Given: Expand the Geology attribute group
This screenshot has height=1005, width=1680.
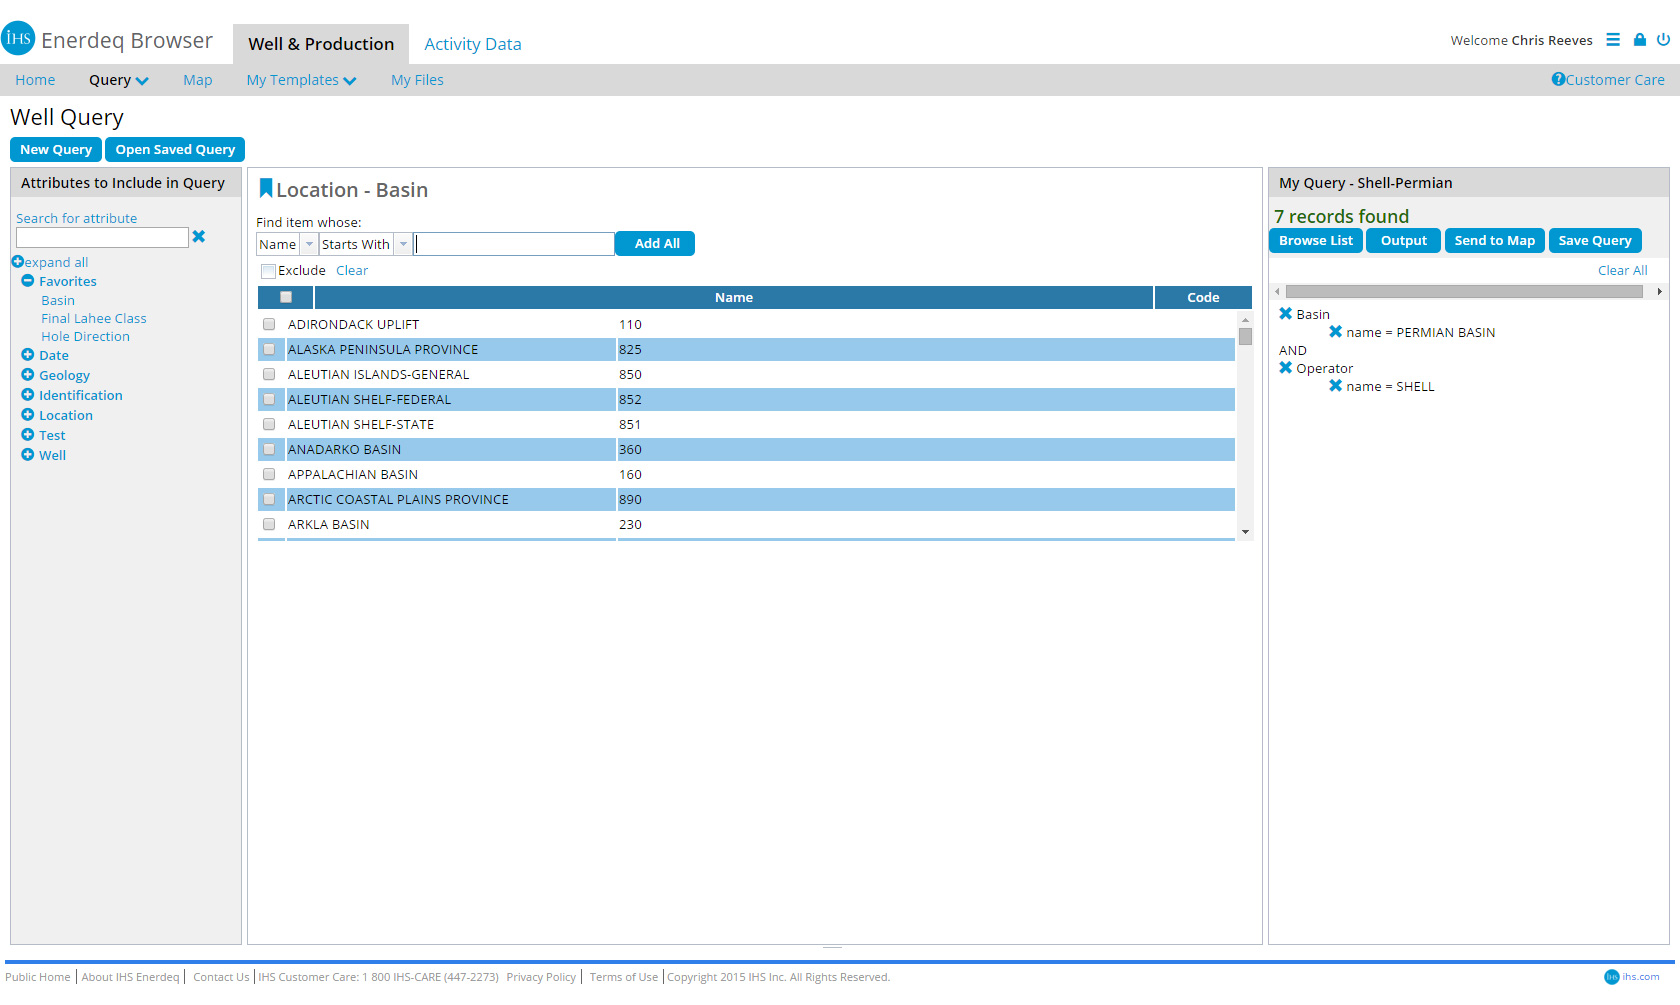Looking at the screenshot, I should click(28, 375).
